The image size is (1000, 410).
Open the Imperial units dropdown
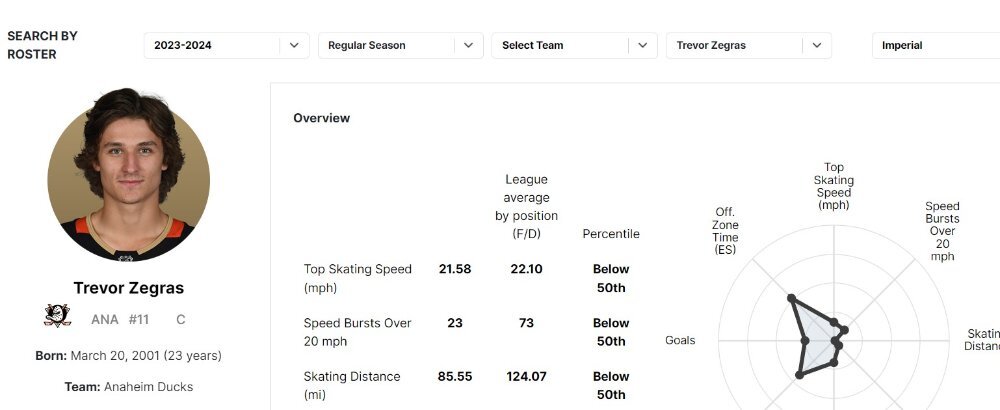coord(936,45)
